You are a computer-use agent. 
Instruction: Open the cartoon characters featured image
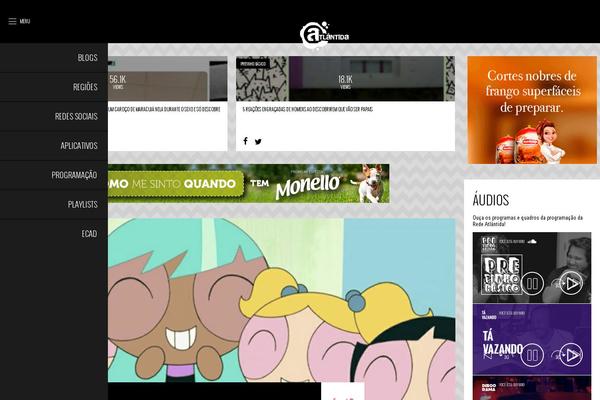(280, 300)
